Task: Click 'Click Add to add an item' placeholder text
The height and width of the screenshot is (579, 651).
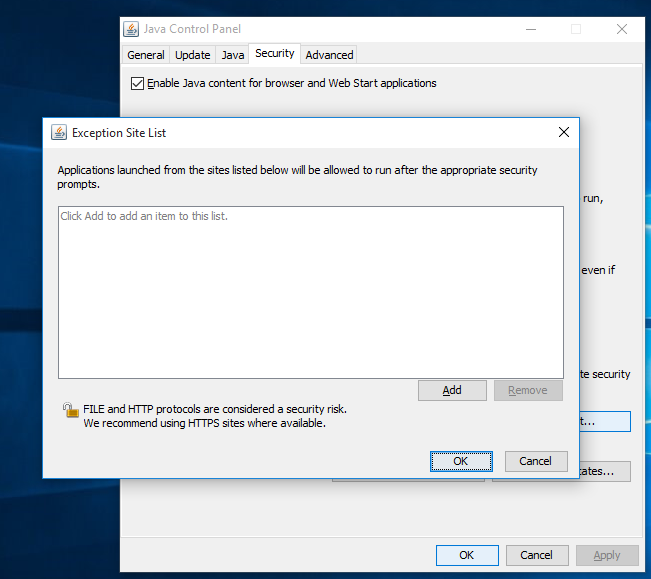Action: [144, 216]
